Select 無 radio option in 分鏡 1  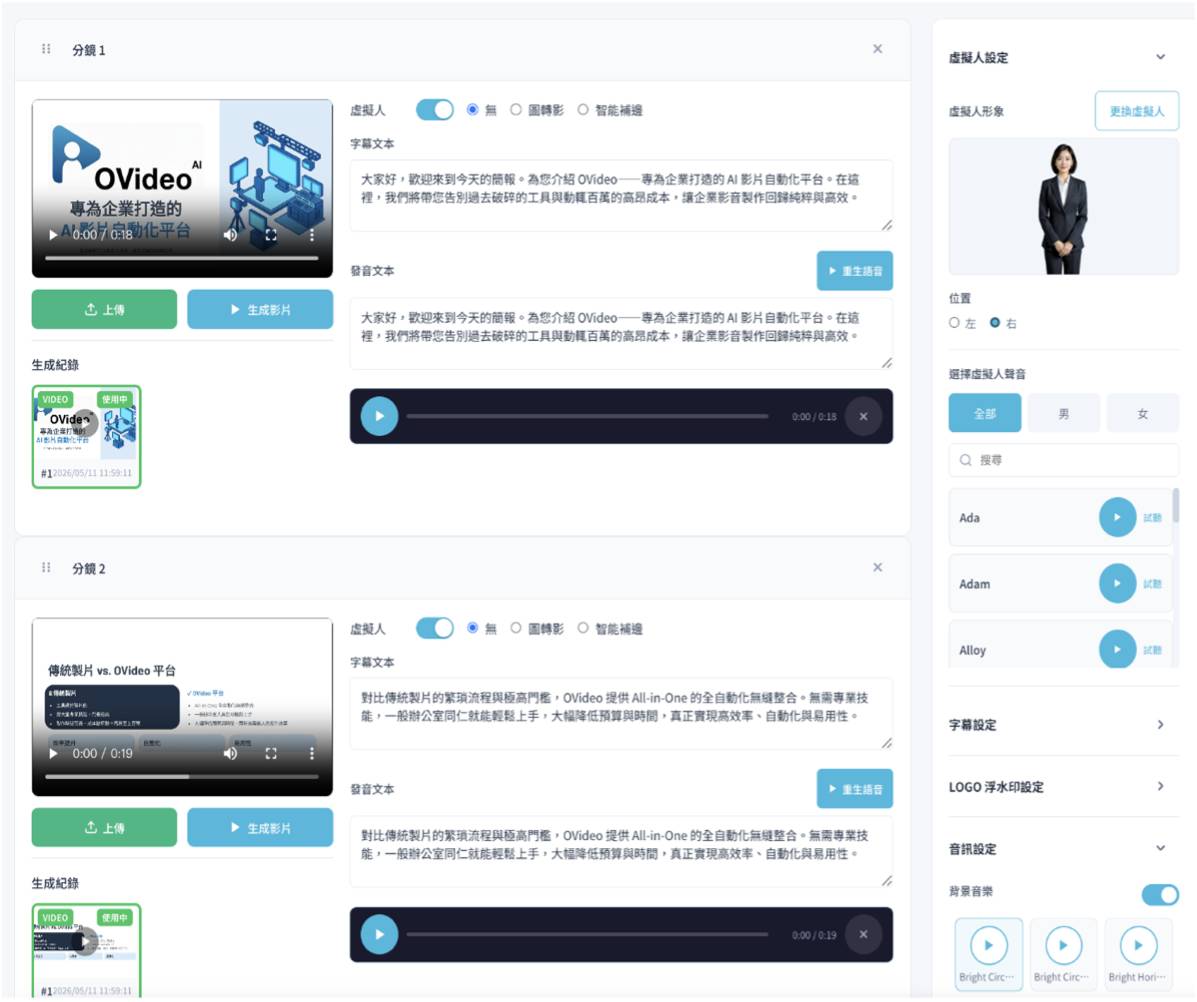click(473, 110)
